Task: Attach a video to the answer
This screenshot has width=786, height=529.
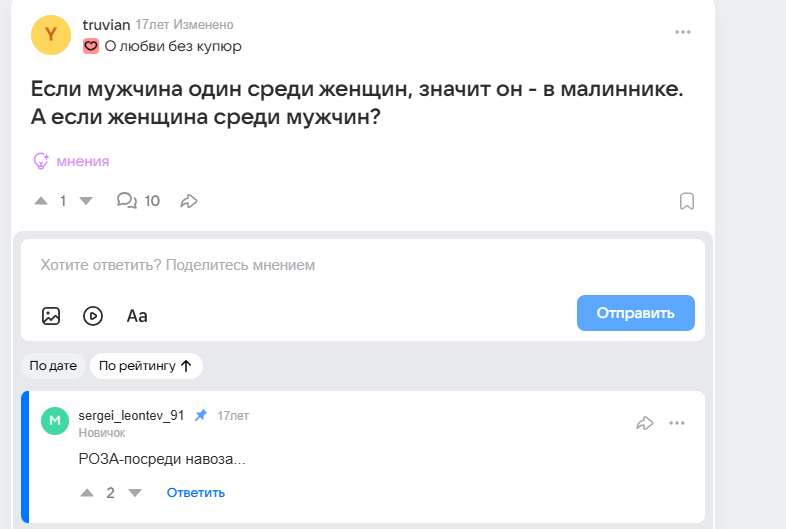Action: coord(93,316)
